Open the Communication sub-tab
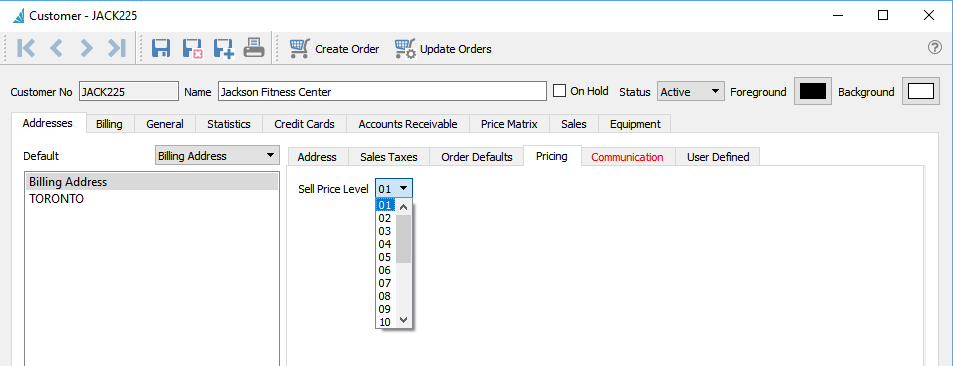The width and height of the screenshot is (953, 366). (x=627, y=157)
